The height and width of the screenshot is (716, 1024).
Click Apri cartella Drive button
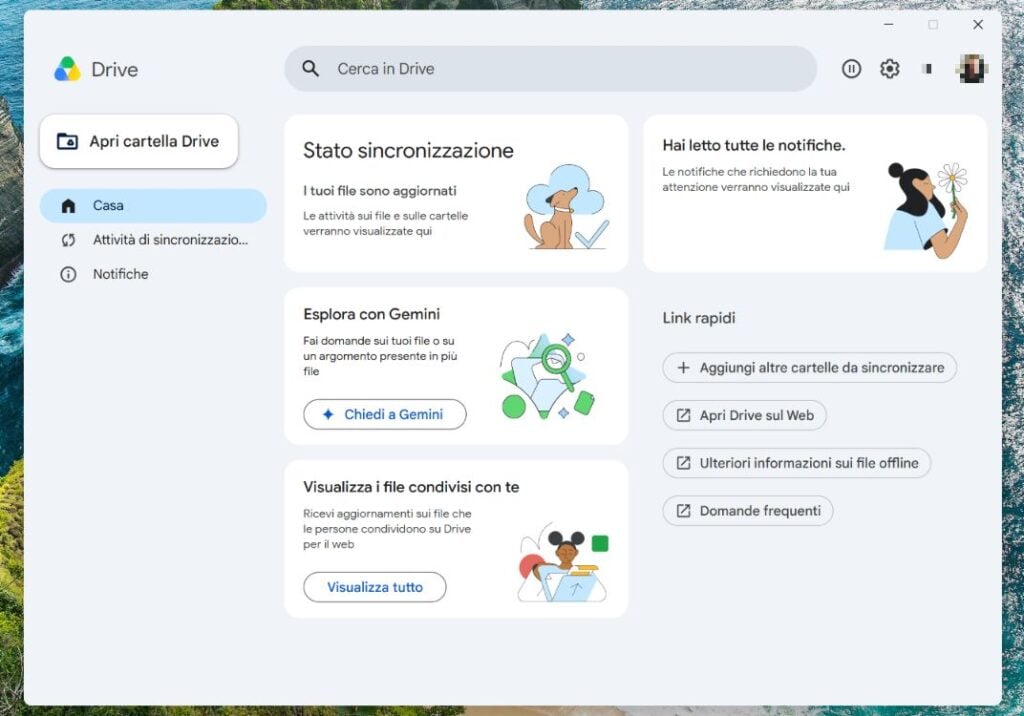pyautogui.click(x=138, y=141)
